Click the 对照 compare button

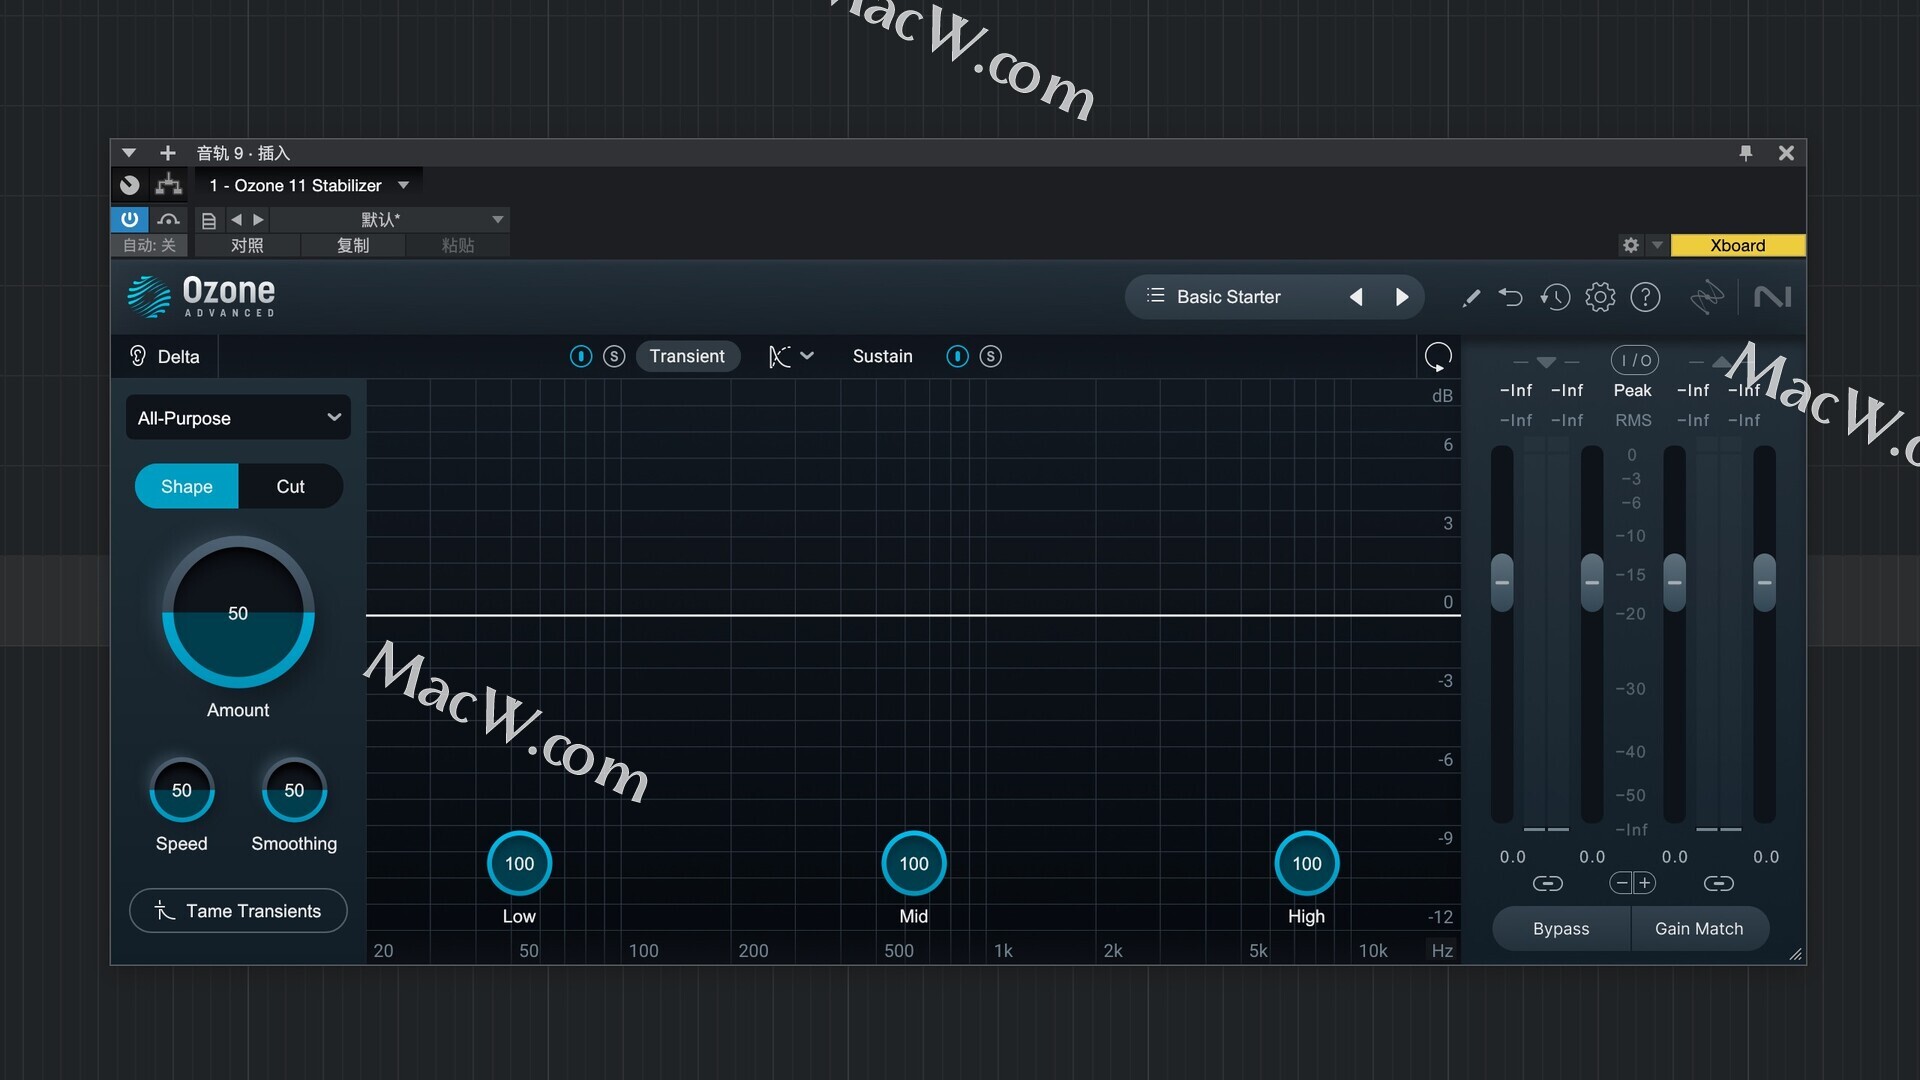247,246
